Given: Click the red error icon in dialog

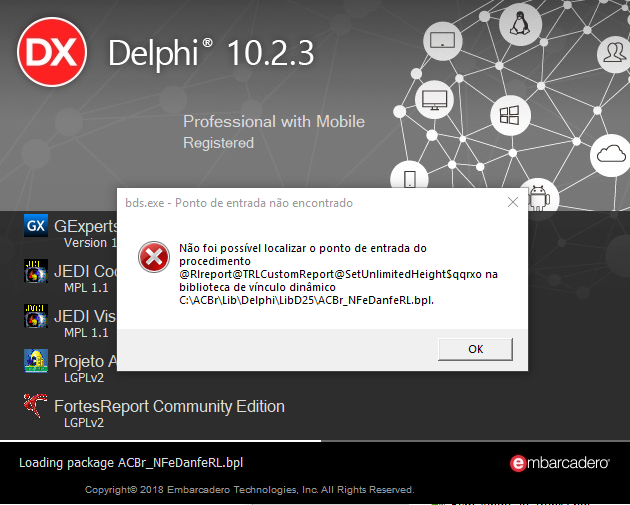Looking at the screenshot, I should [153, 257].
